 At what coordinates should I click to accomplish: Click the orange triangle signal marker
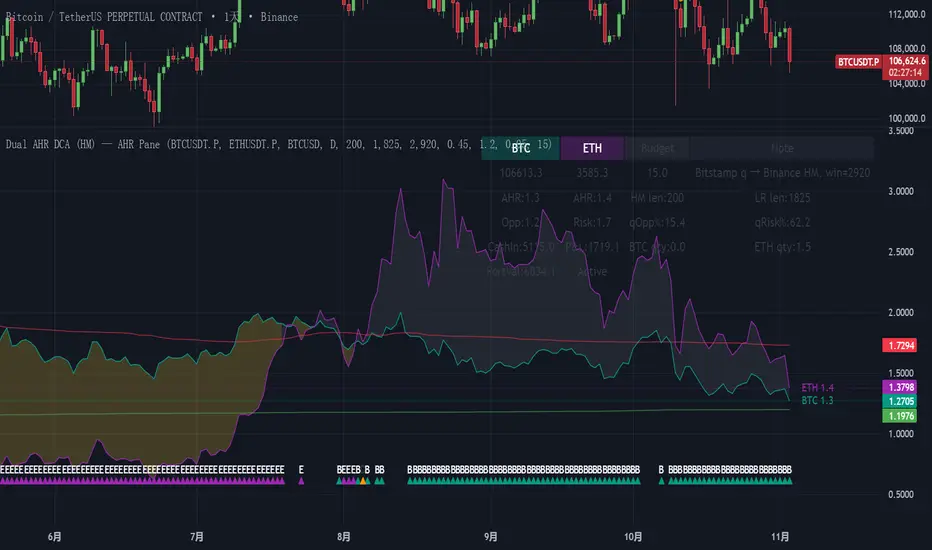pyautogui.click(x=363, y=481)
